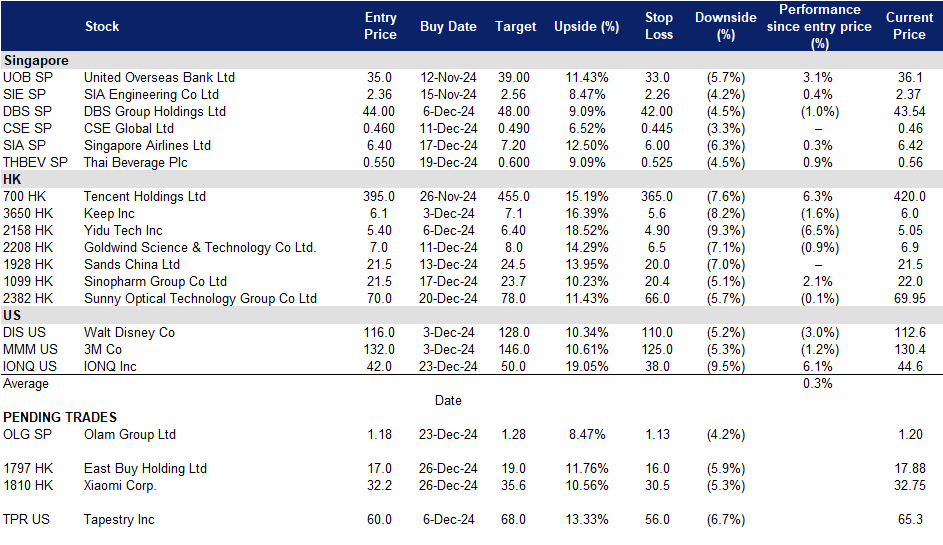Click Yidu Tech performance '(6.5%)'
943x545 pixels.
tap(819, 230)
